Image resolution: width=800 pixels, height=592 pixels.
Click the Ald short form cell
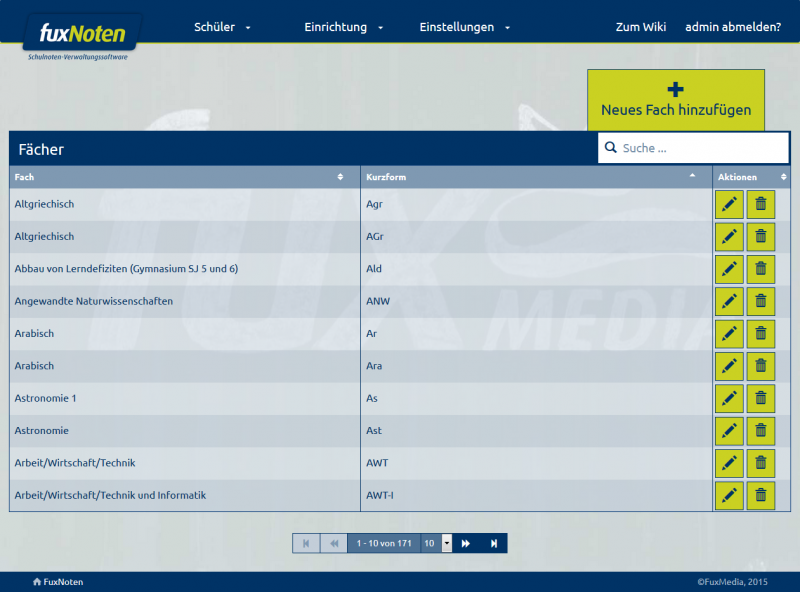536,269
